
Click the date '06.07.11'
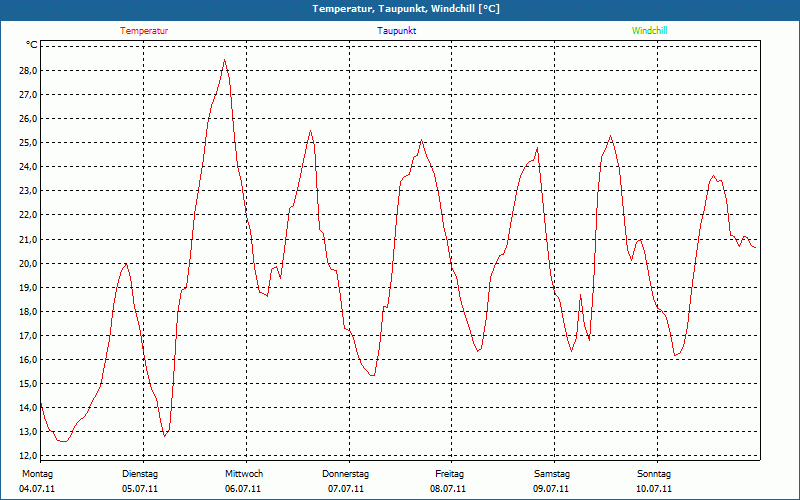point(243,489)
